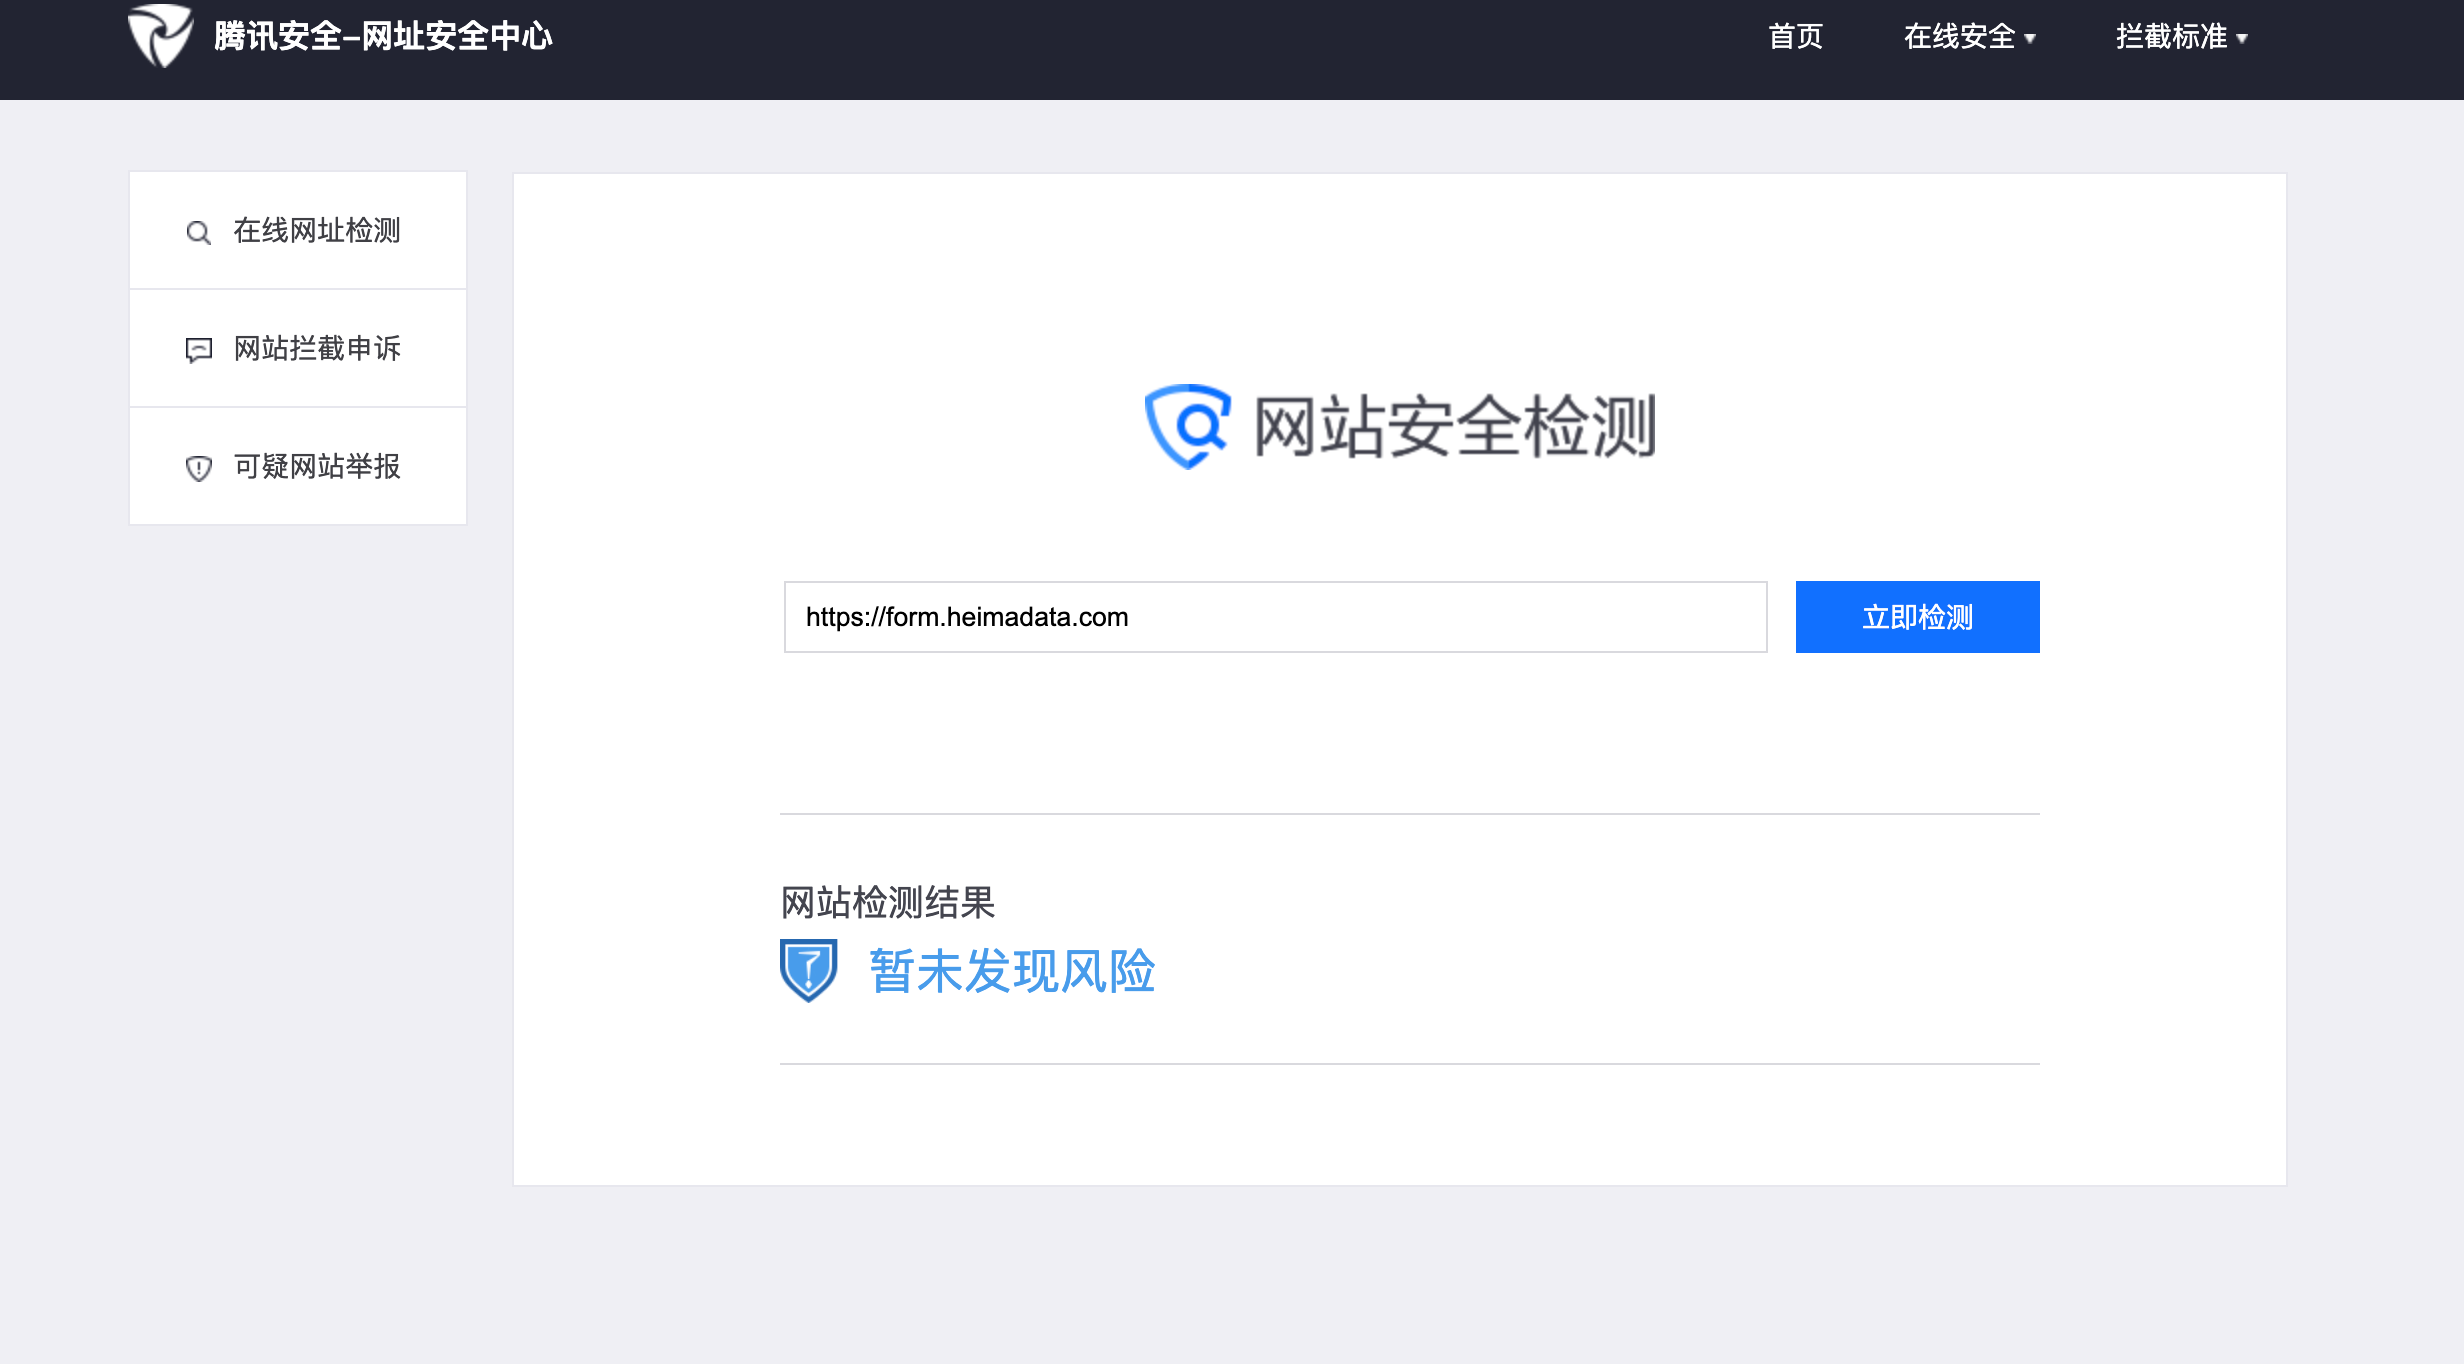Open the 首页 navigation item
Viewport: 2464px width, 1364px height.
point(1795,37)
